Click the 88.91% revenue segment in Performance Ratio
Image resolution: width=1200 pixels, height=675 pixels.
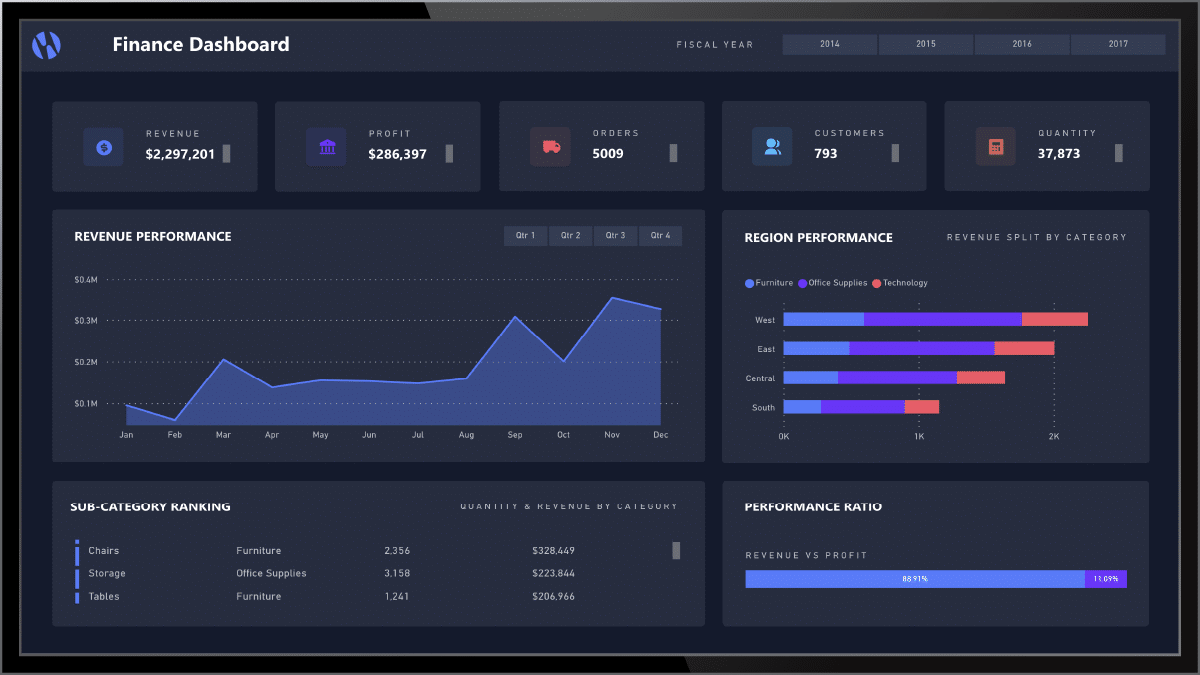913,578
